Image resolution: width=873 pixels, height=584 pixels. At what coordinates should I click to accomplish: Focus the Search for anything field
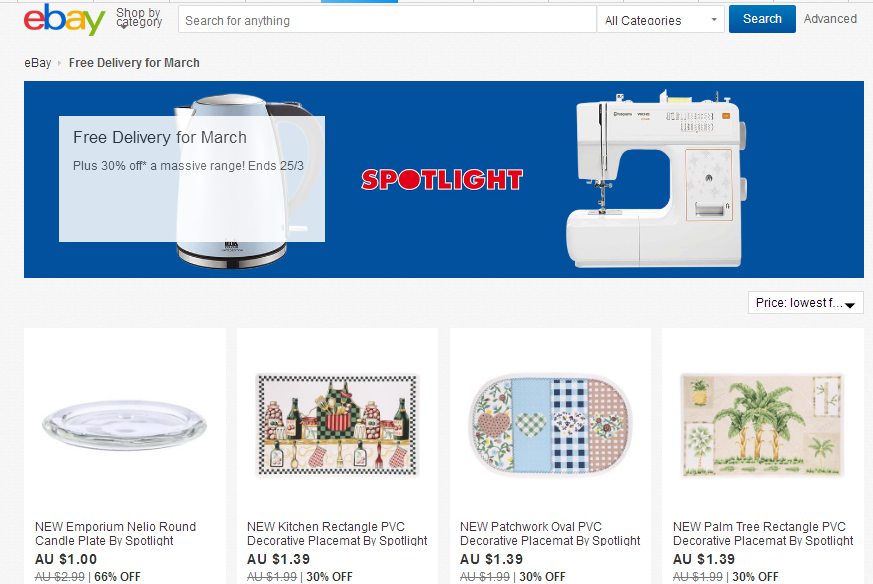coord(387,21)
